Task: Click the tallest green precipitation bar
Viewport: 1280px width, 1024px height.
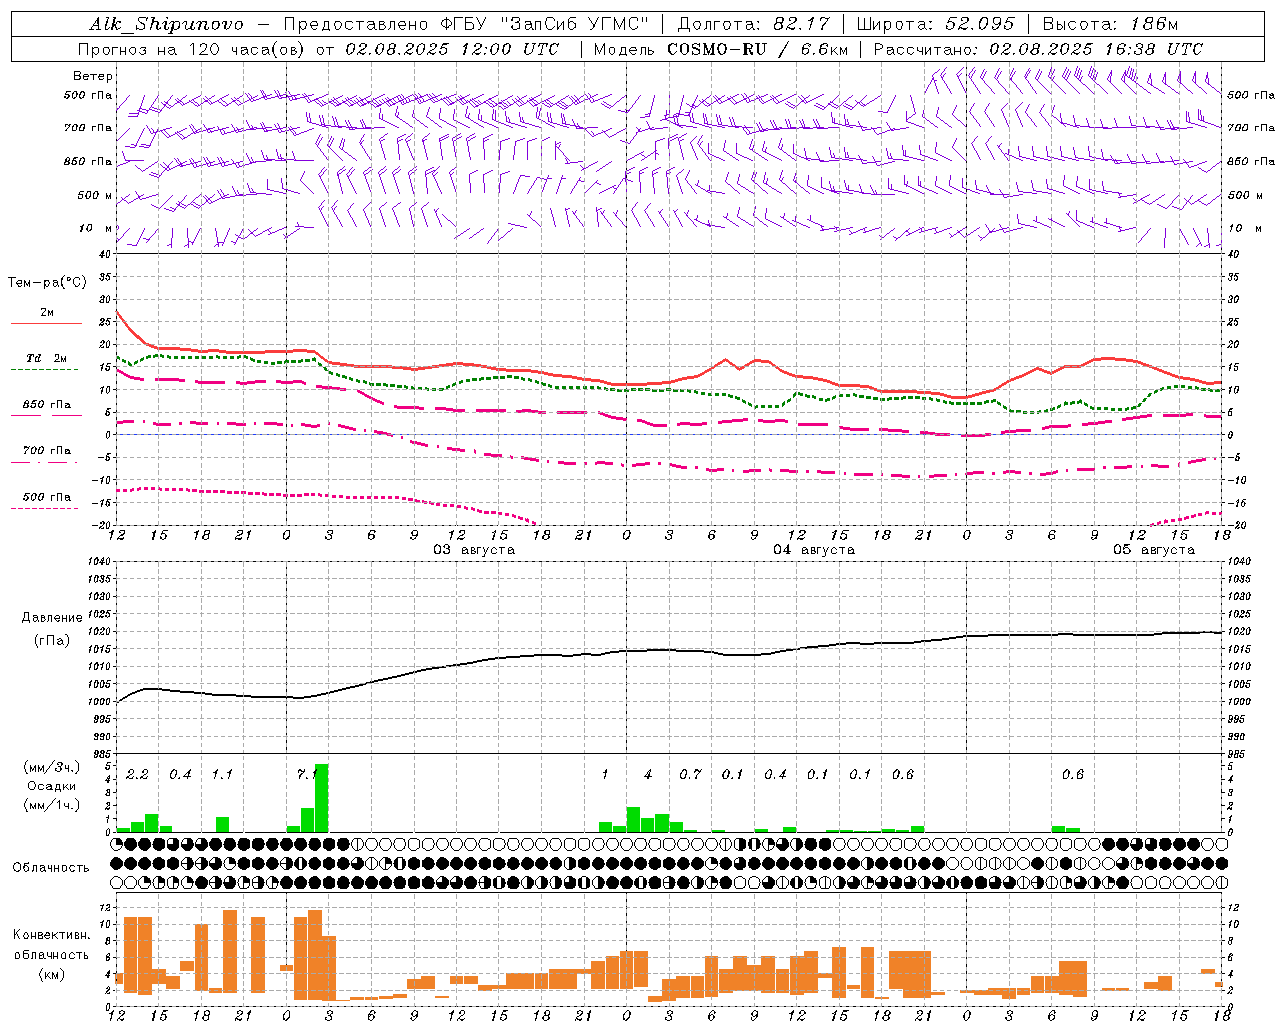Action: pyautogui.click(x=321, y=798)
